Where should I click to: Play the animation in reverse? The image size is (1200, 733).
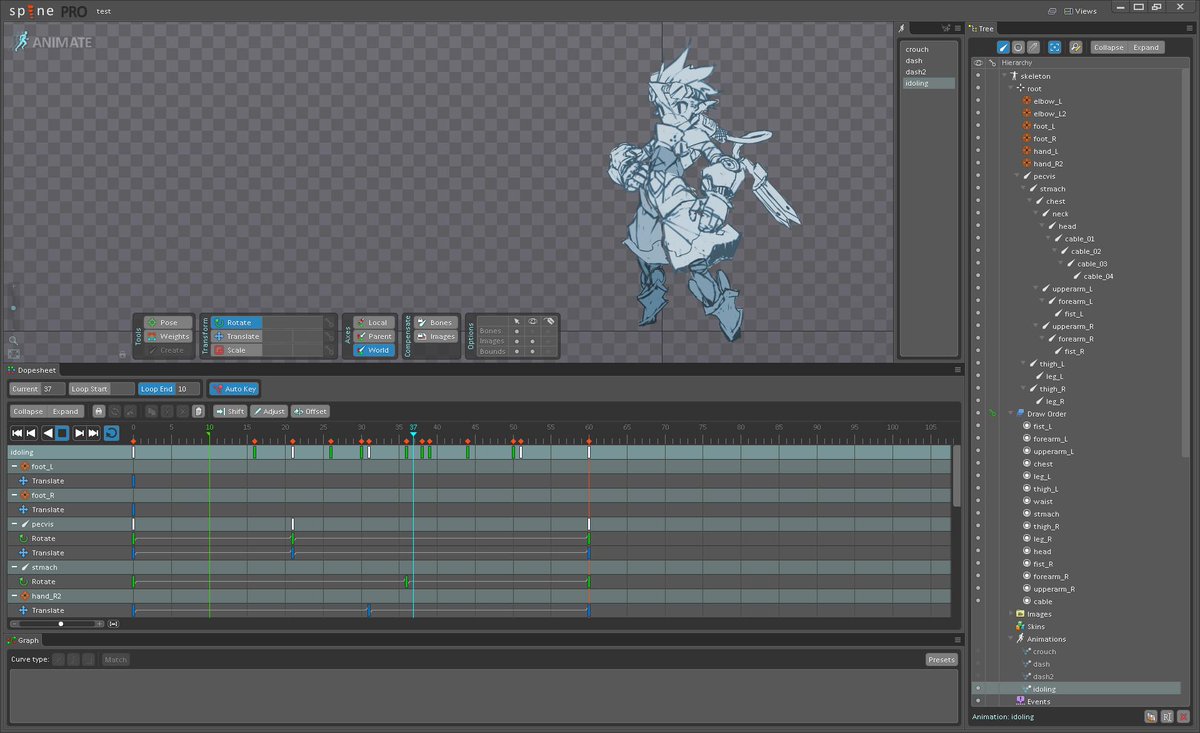click(x=47, y=433)
